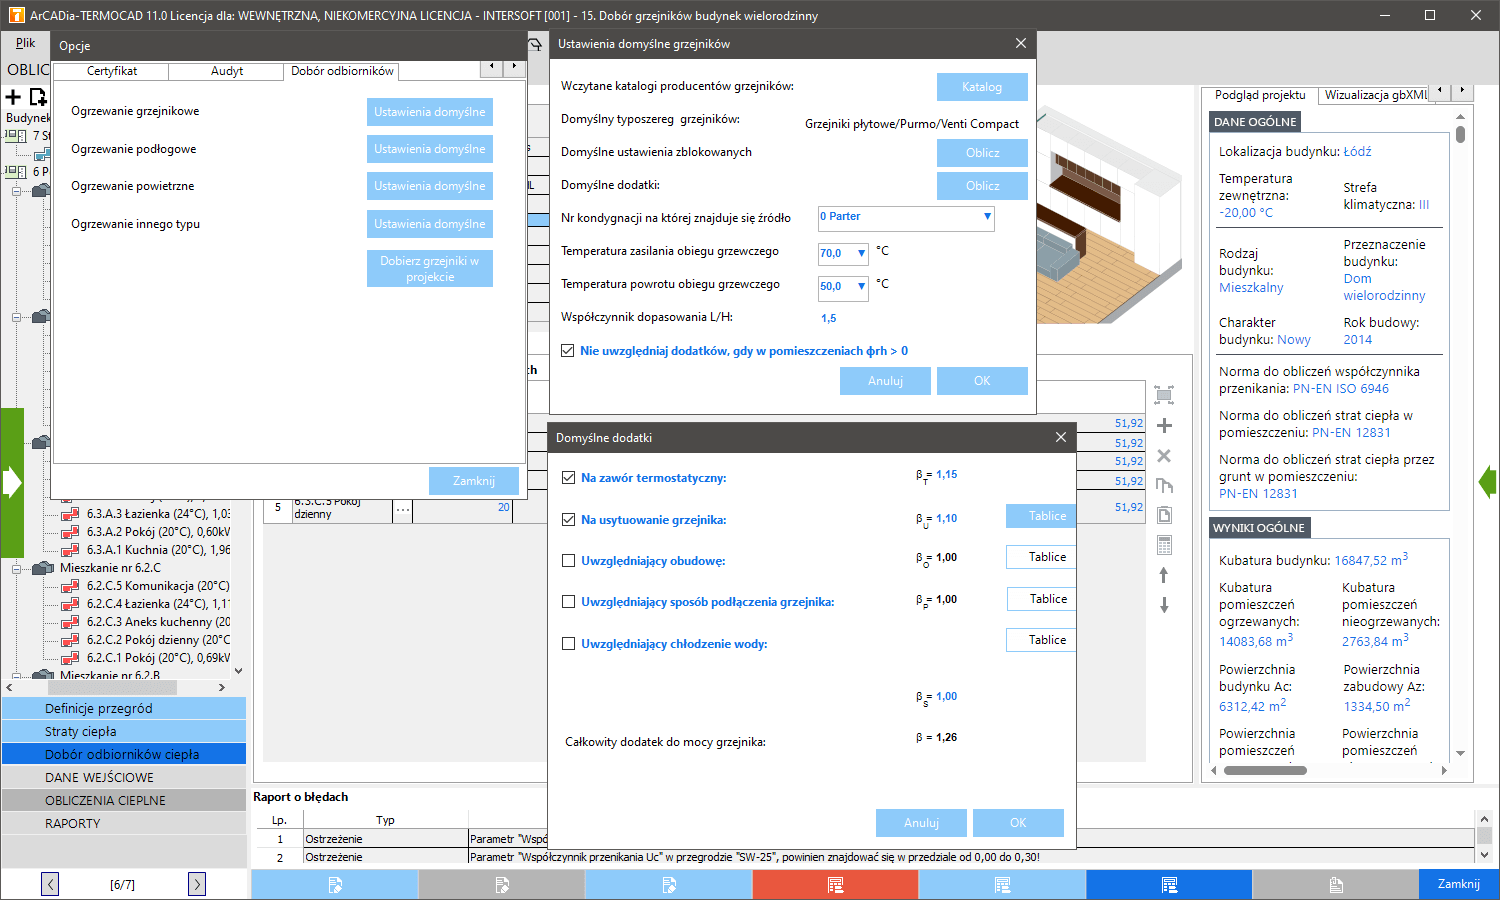Uncheck 'Na zawór termostatyczny'
Viewport: 1500px width, 900px height.
[x=569, y=478]
